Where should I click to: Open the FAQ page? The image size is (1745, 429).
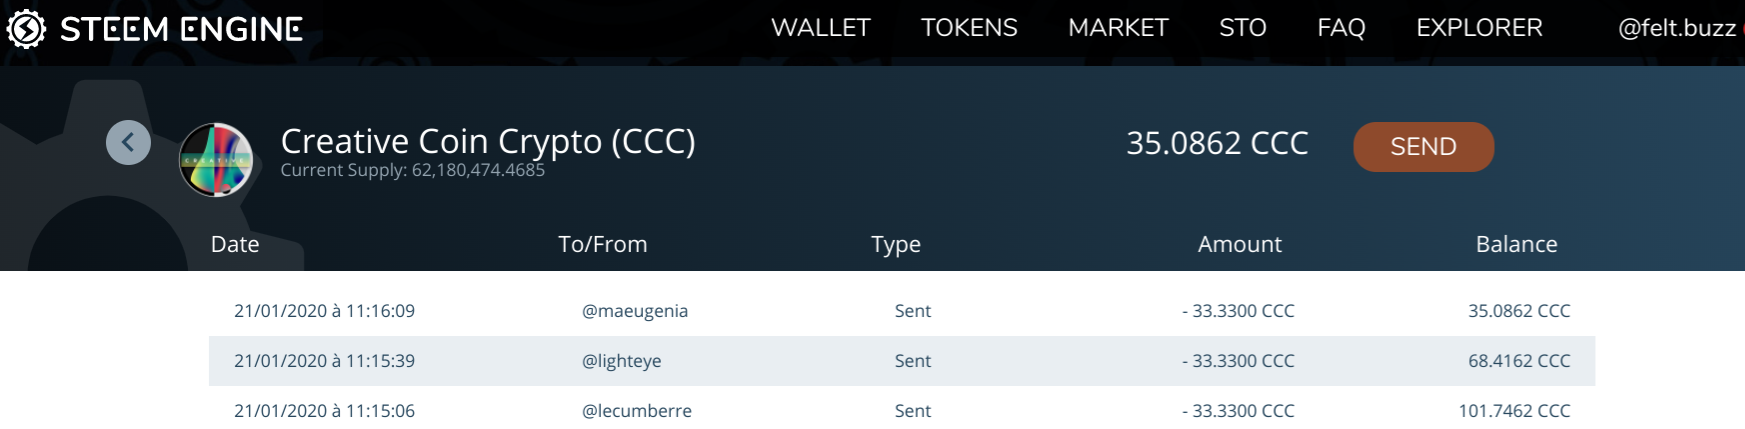[x=1341, y=28]
